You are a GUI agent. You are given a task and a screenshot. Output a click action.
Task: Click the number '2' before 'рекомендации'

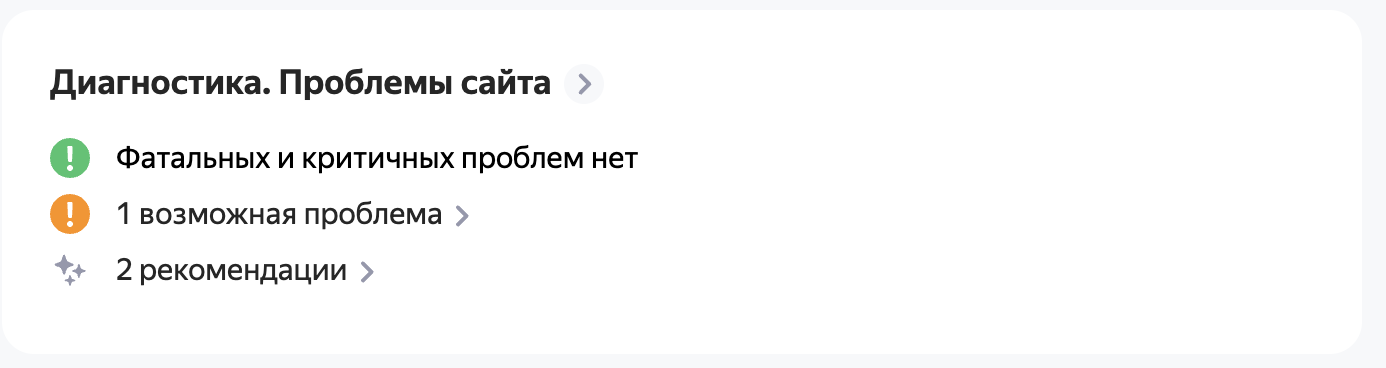pyautogui.click(x=125, y=271)
